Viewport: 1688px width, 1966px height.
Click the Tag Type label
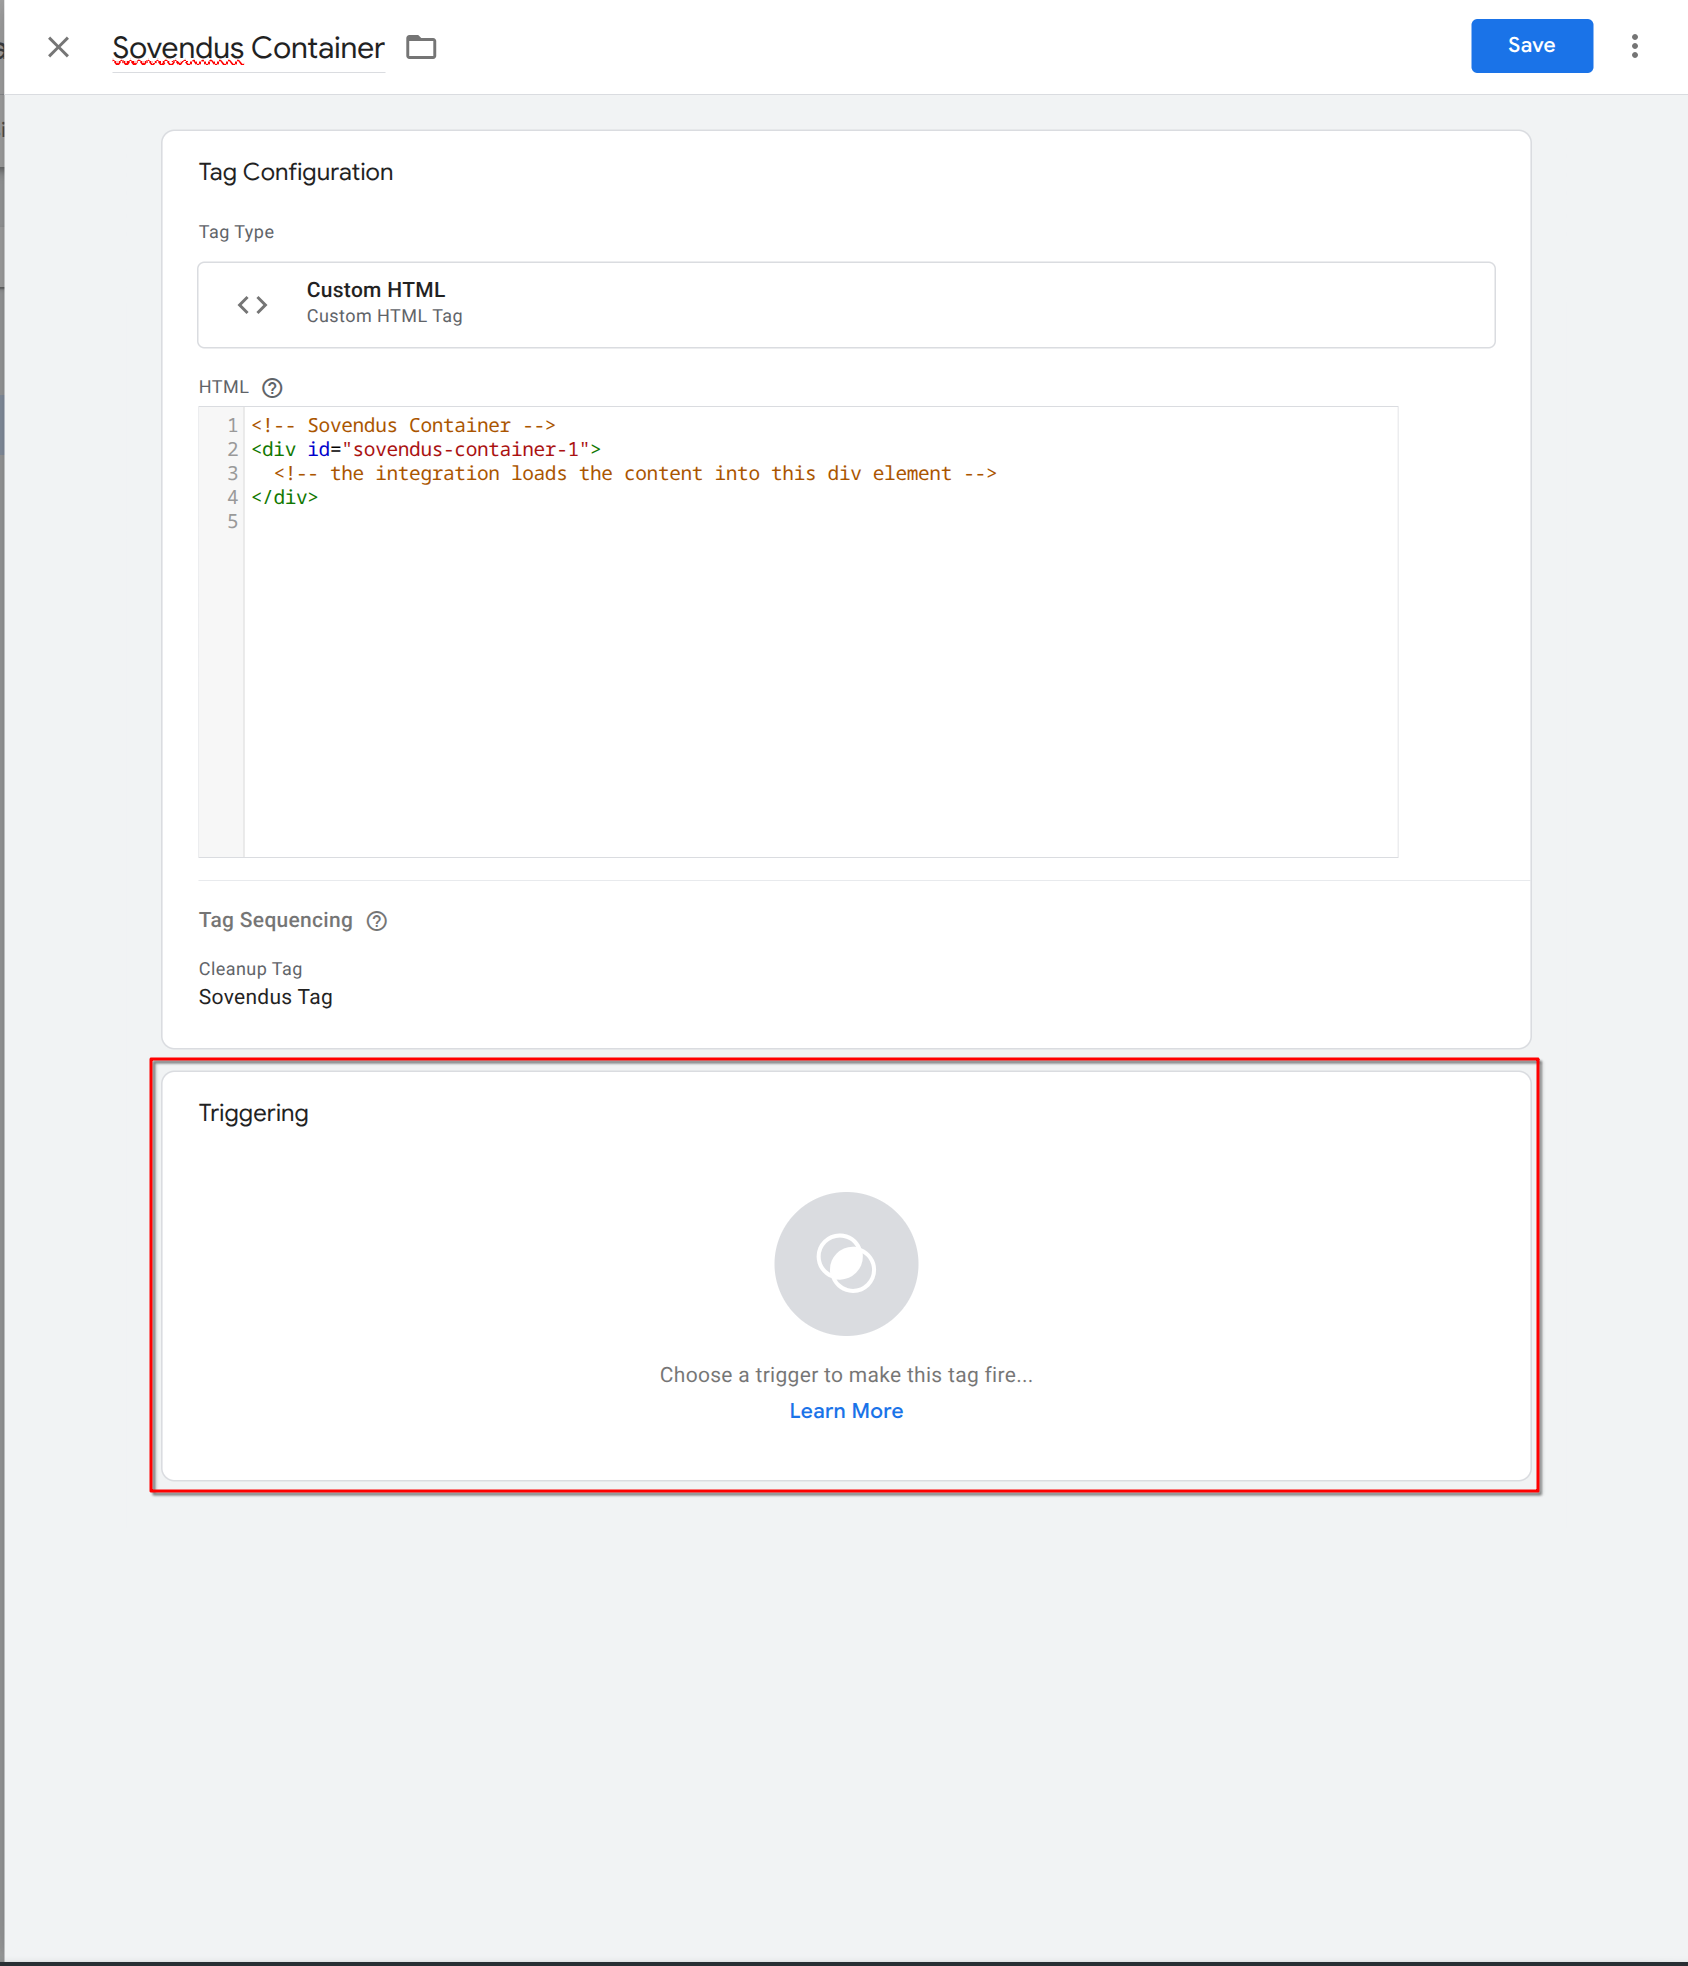coord(236,232)
